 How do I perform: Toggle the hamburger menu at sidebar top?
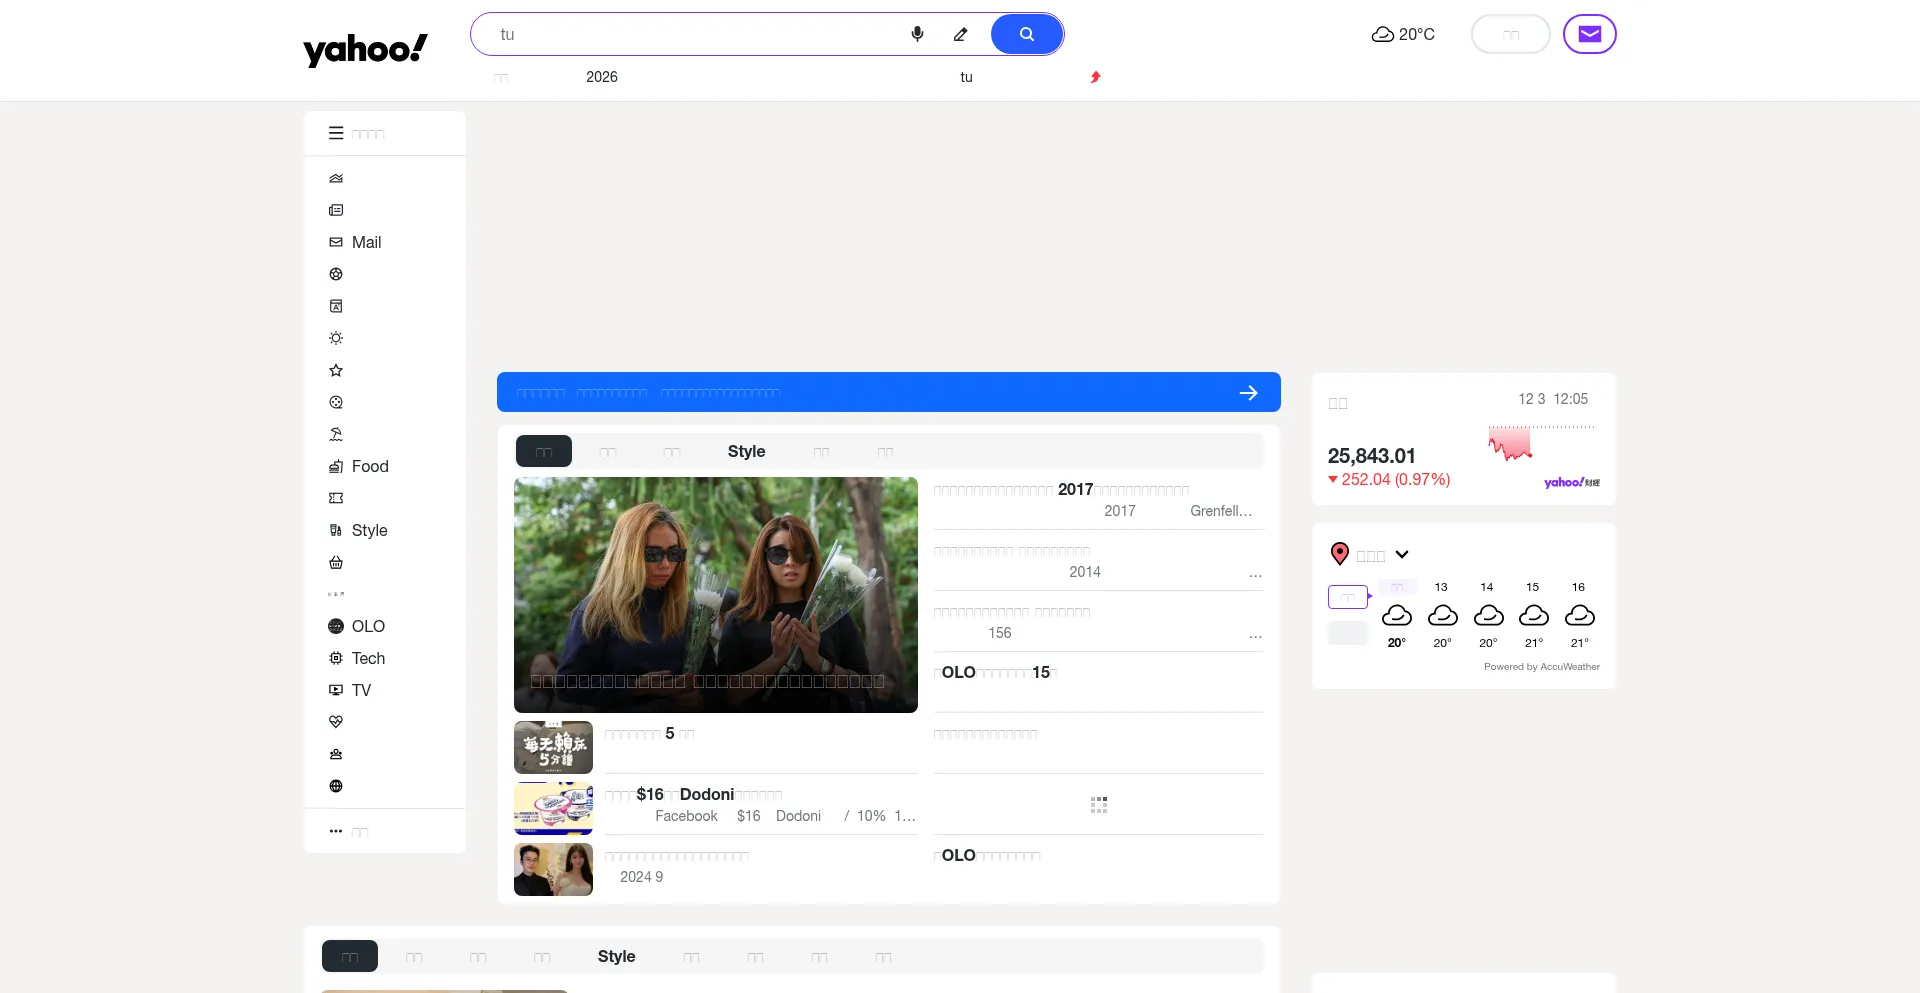[336, 133]
